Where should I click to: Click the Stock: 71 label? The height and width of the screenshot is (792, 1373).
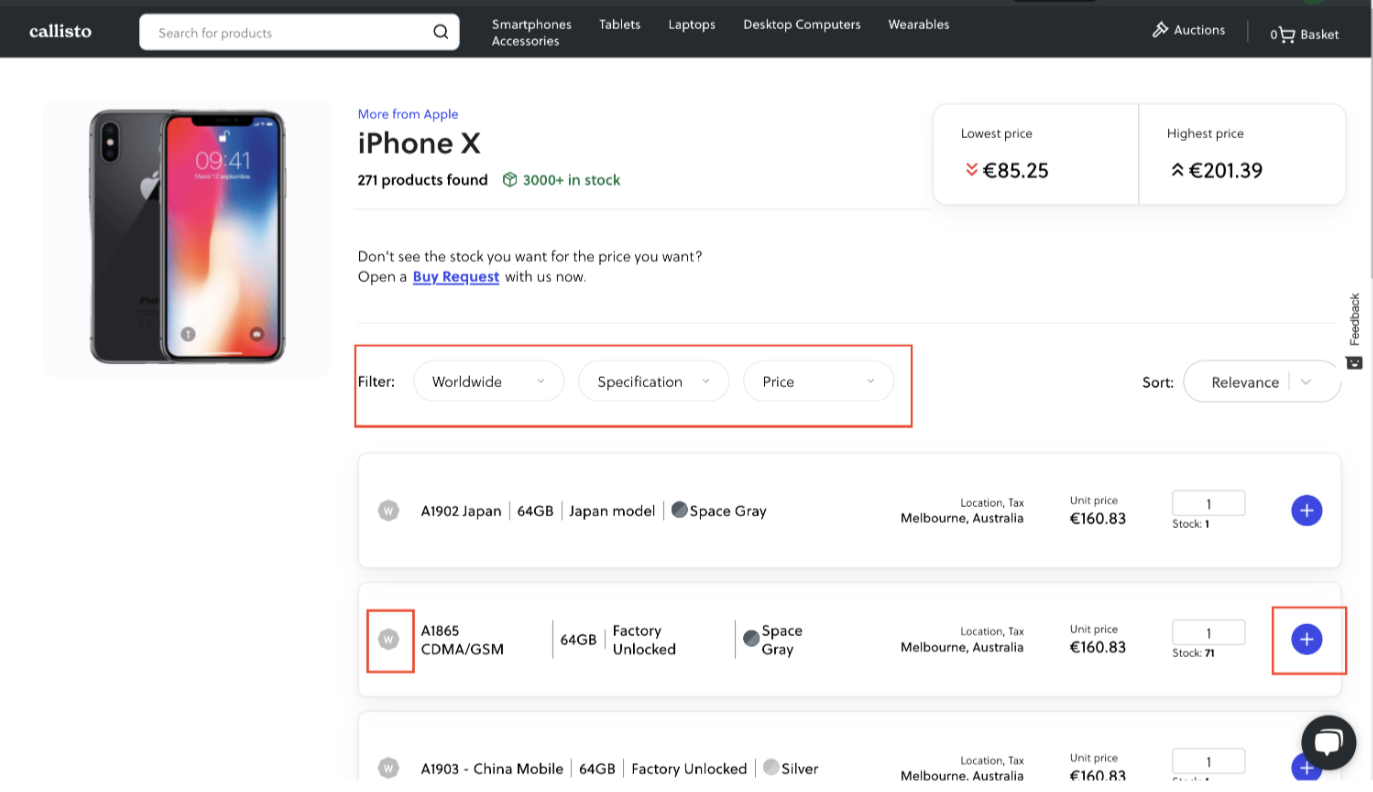(x=1193, y=653)
